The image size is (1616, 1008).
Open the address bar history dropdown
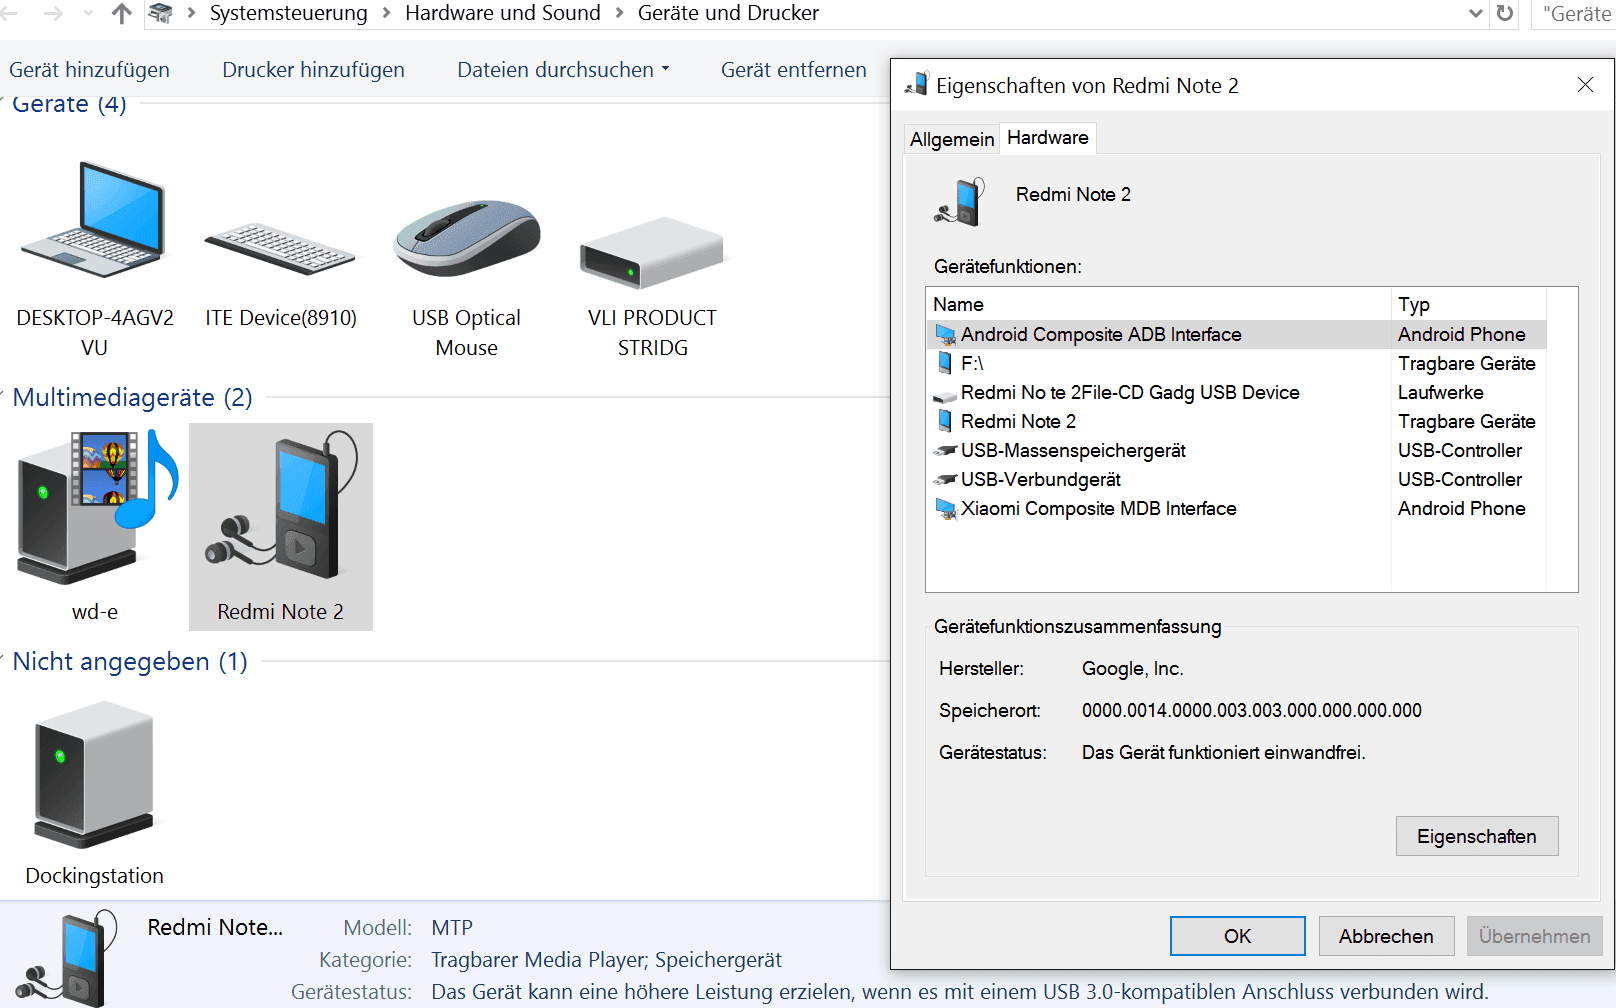1475,13
